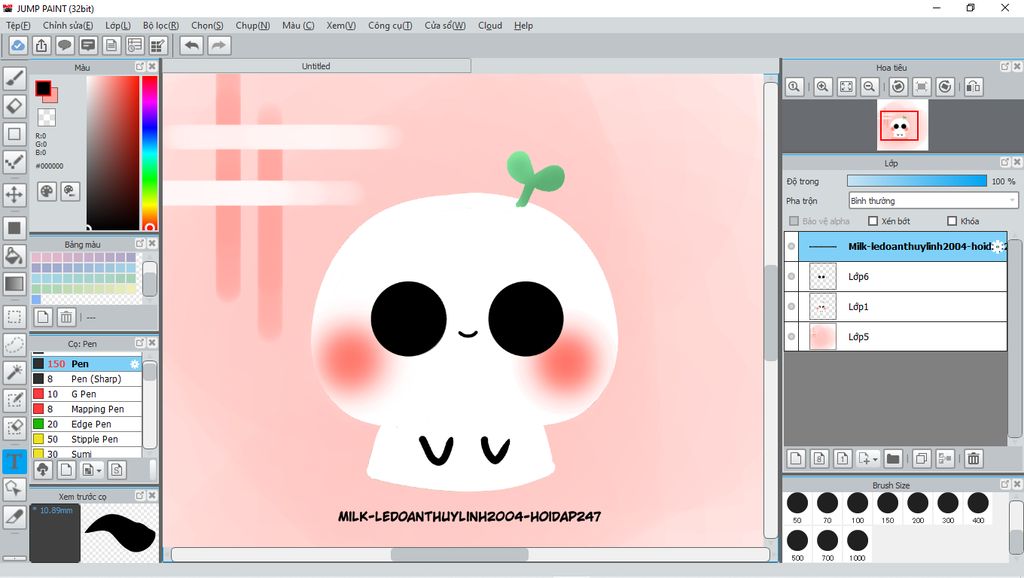Click the Navigator preview thumbnail
This screenshot has width=1024, height=578.
pos(903,125)
